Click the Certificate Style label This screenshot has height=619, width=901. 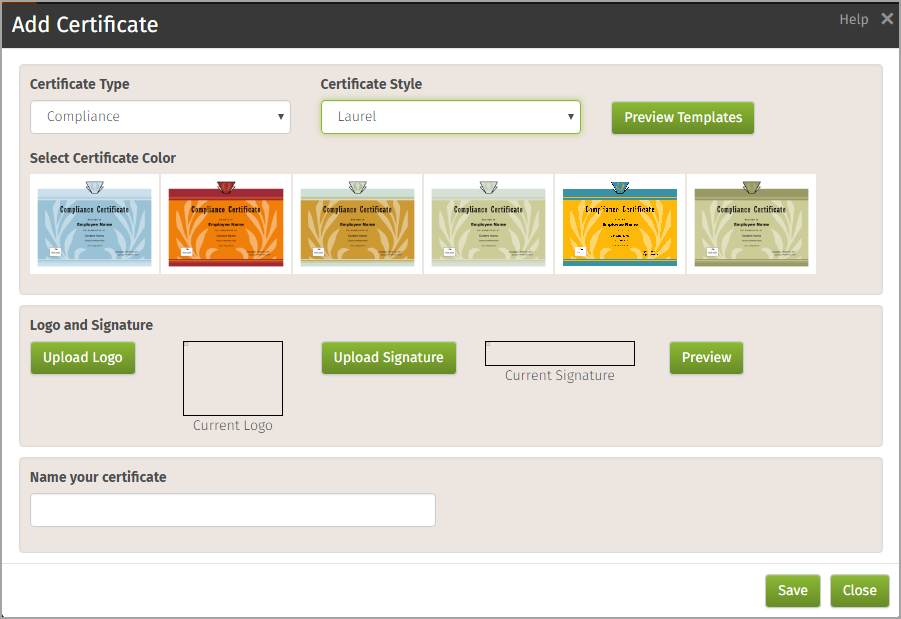point(371,84)
